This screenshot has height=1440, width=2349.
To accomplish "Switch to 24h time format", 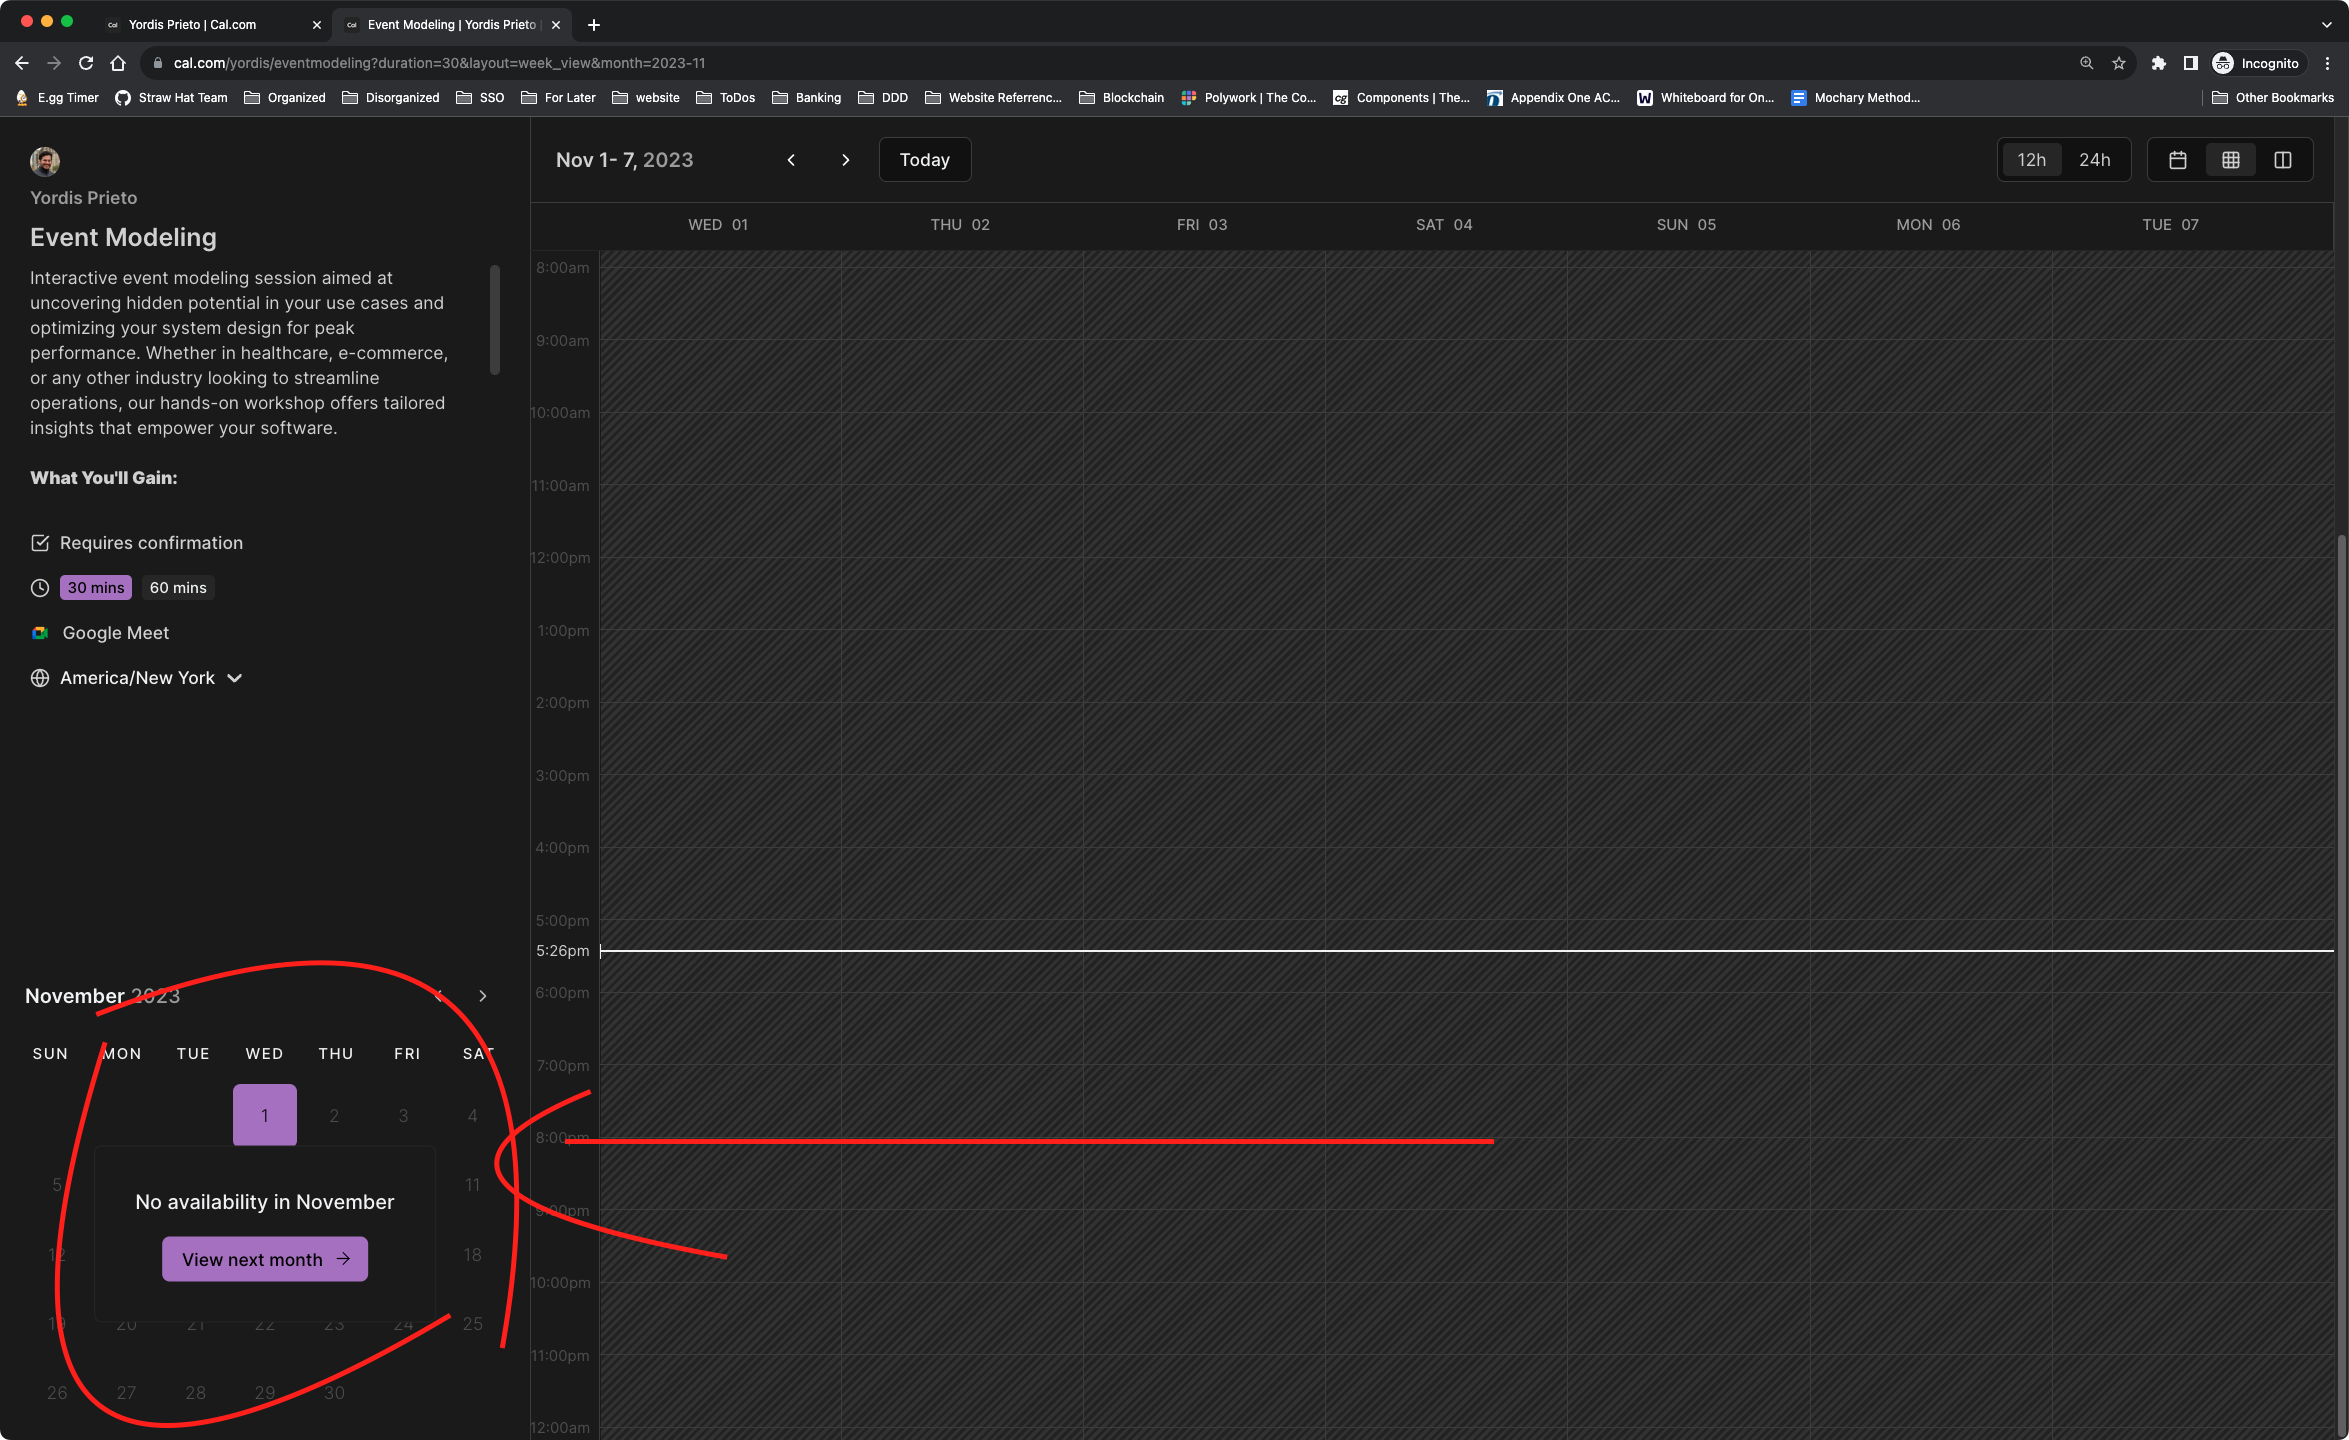I will [2094, 160].
